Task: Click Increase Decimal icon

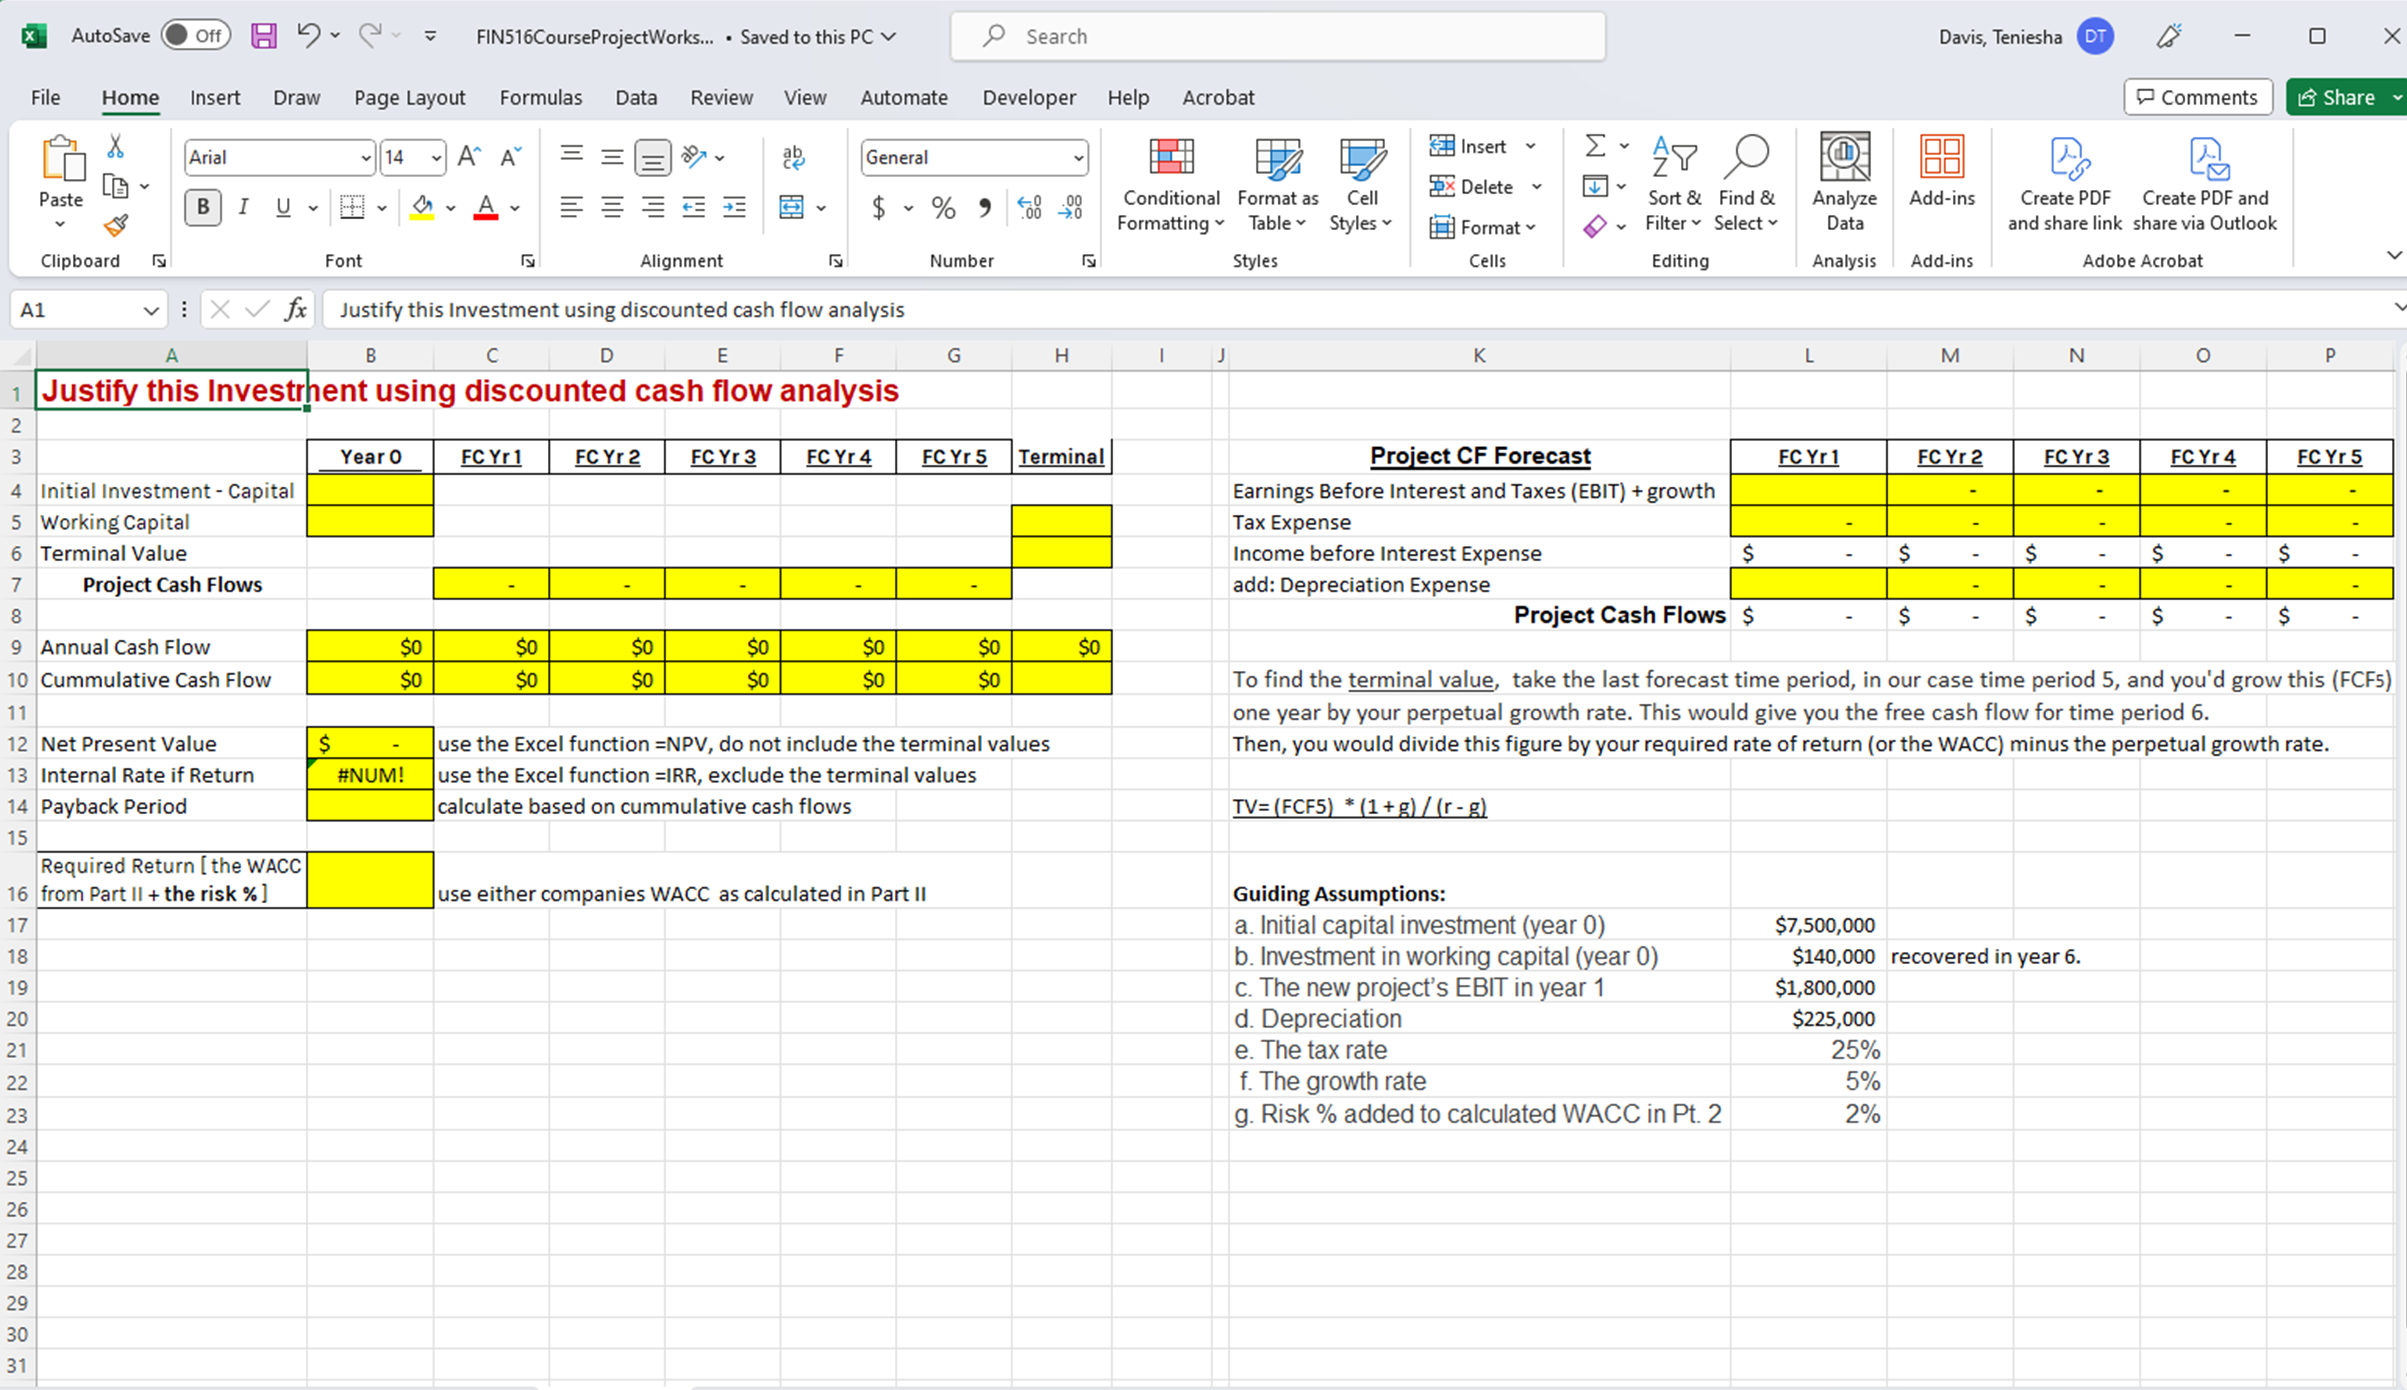Action: [1029, 207]
